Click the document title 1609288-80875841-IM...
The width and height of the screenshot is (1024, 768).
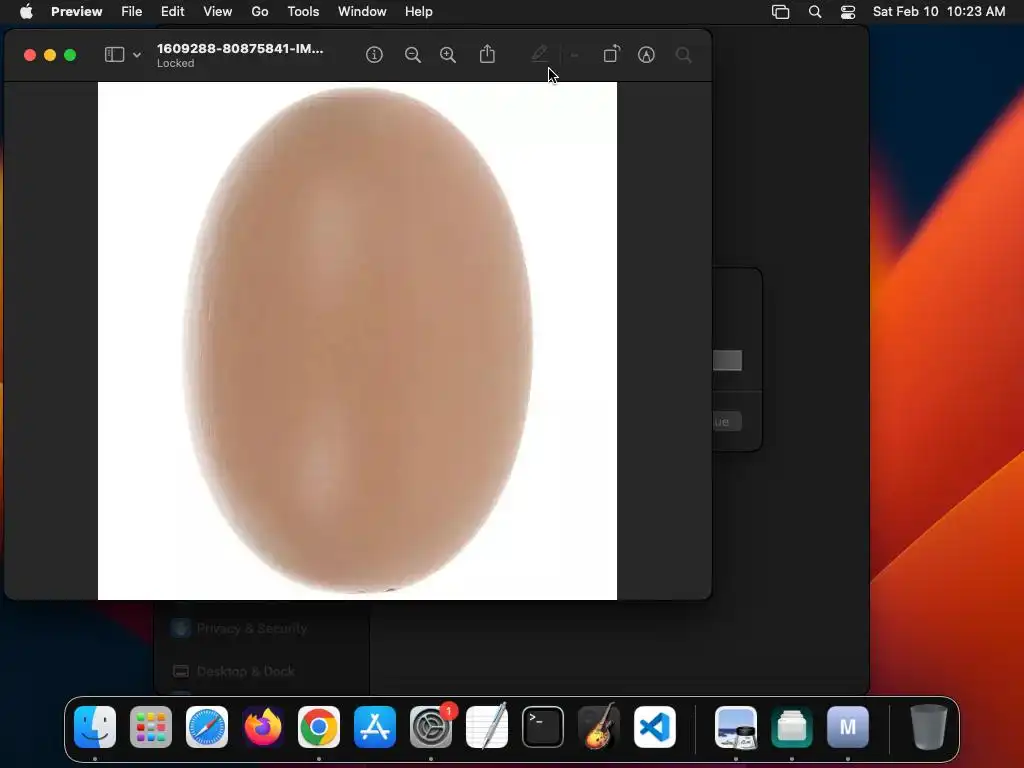240,48
